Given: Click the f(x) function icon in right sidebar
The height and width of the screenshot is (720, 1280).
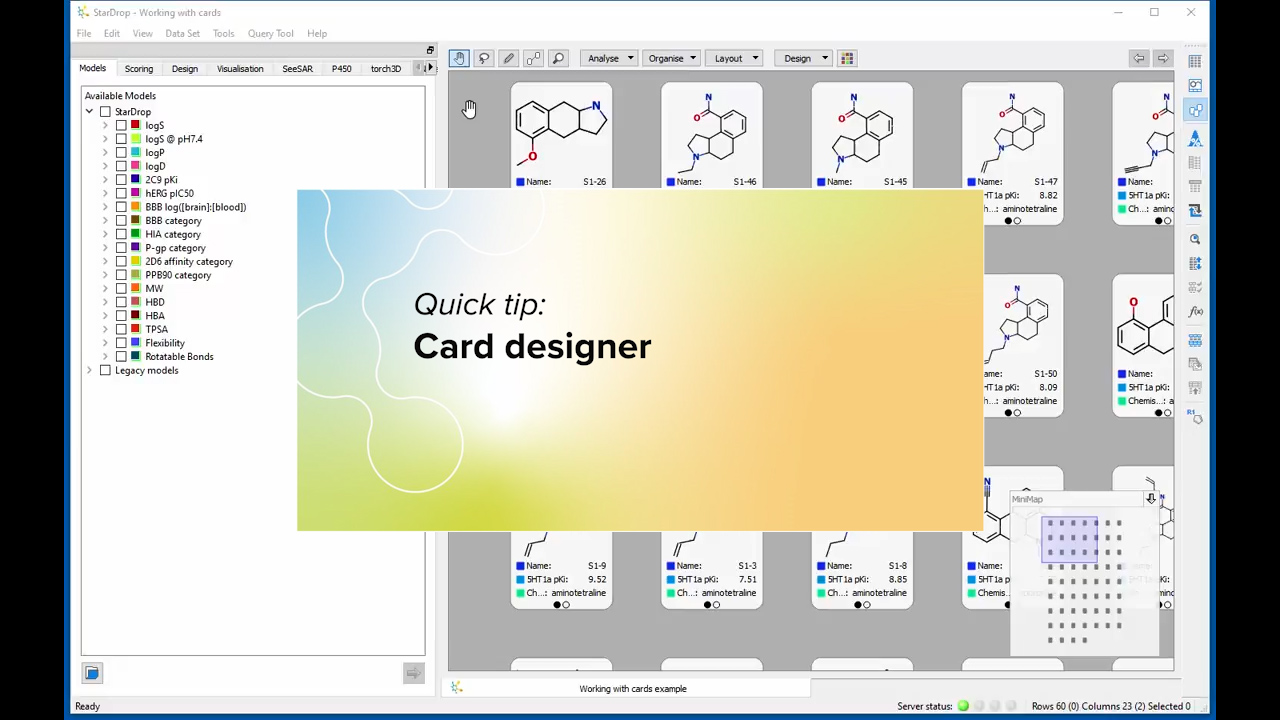Looking at the screenshot, I should coord(1195,311).
